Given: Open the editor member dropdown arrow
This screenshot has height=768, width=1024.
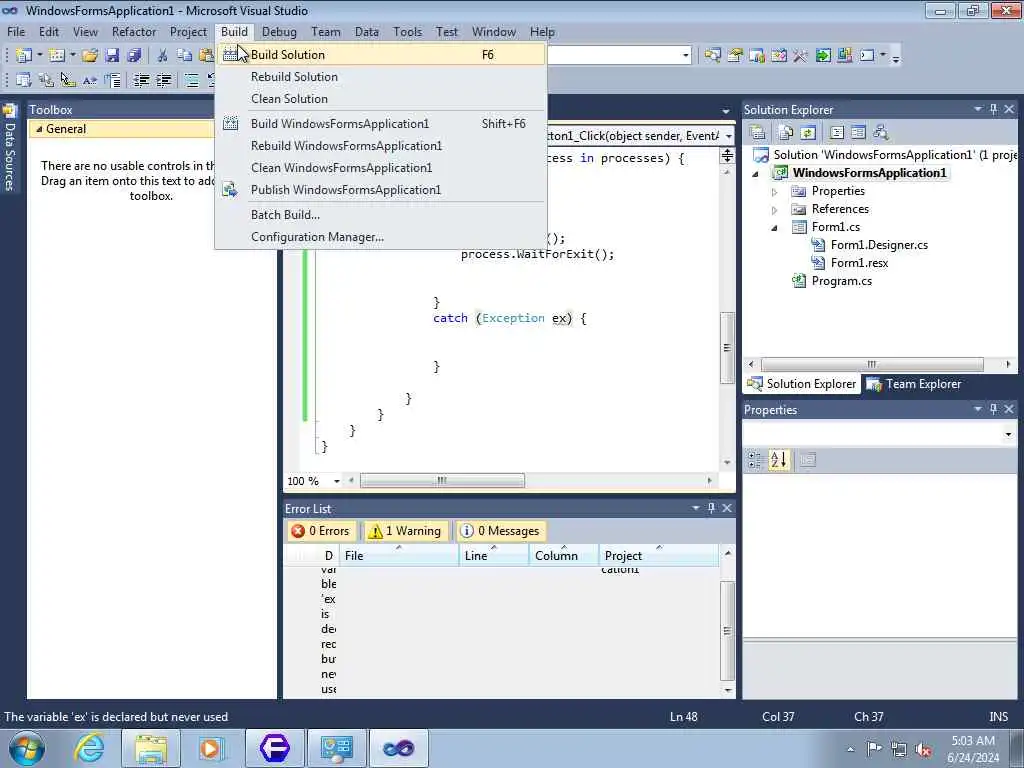Looking at the screenshot, I should coord(728,136).
